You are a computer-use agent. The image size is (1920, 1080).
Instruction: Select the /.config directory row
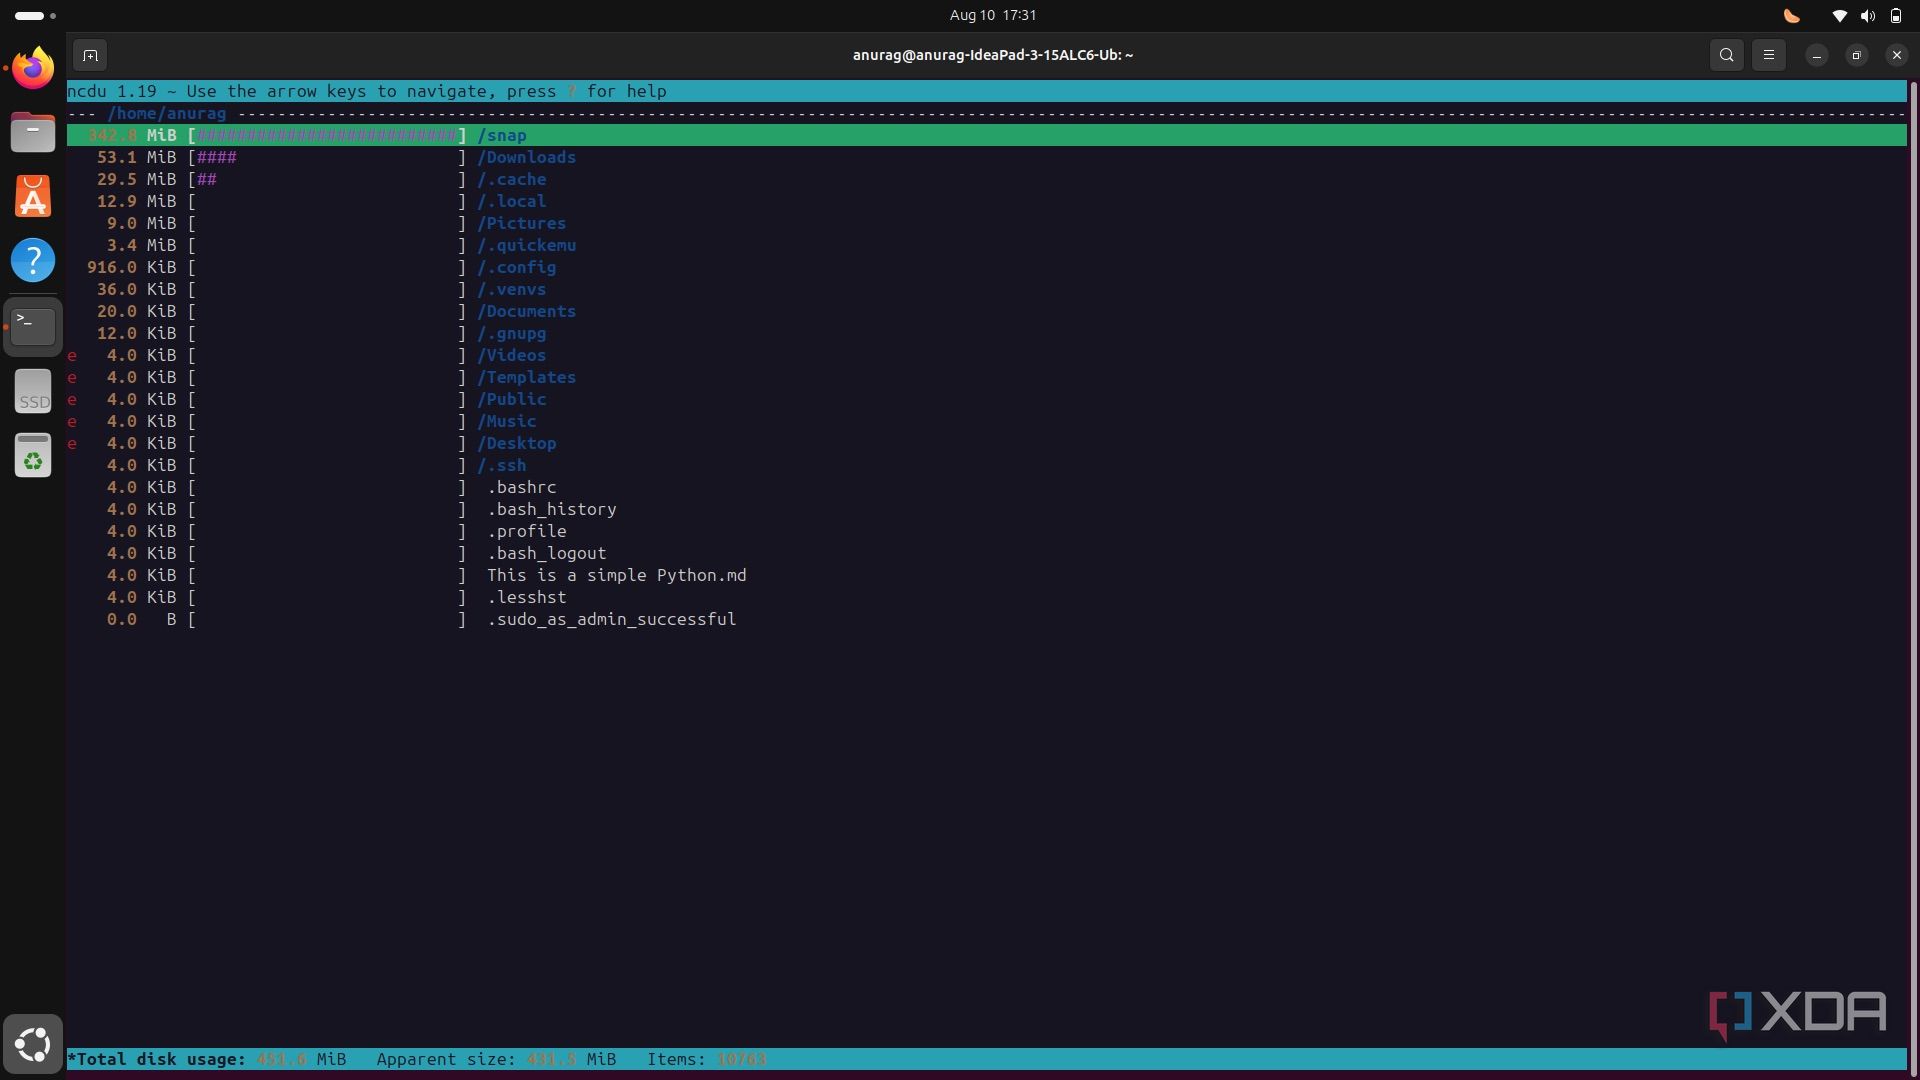coord(987,267)
